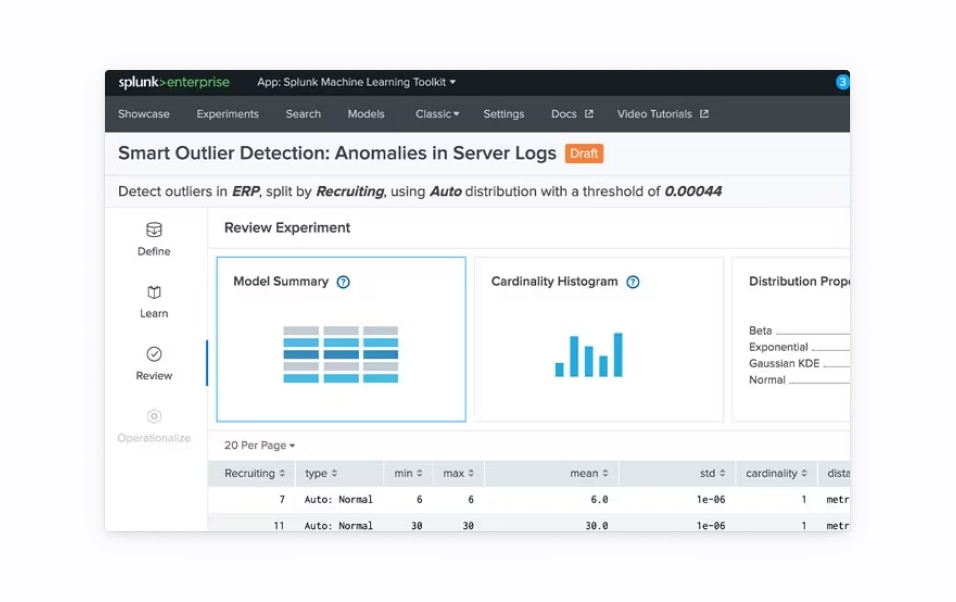Open the notifications badge showing 3
Image resolution: width=956 pixels, height=602 pixels.
tap(841, 82)
